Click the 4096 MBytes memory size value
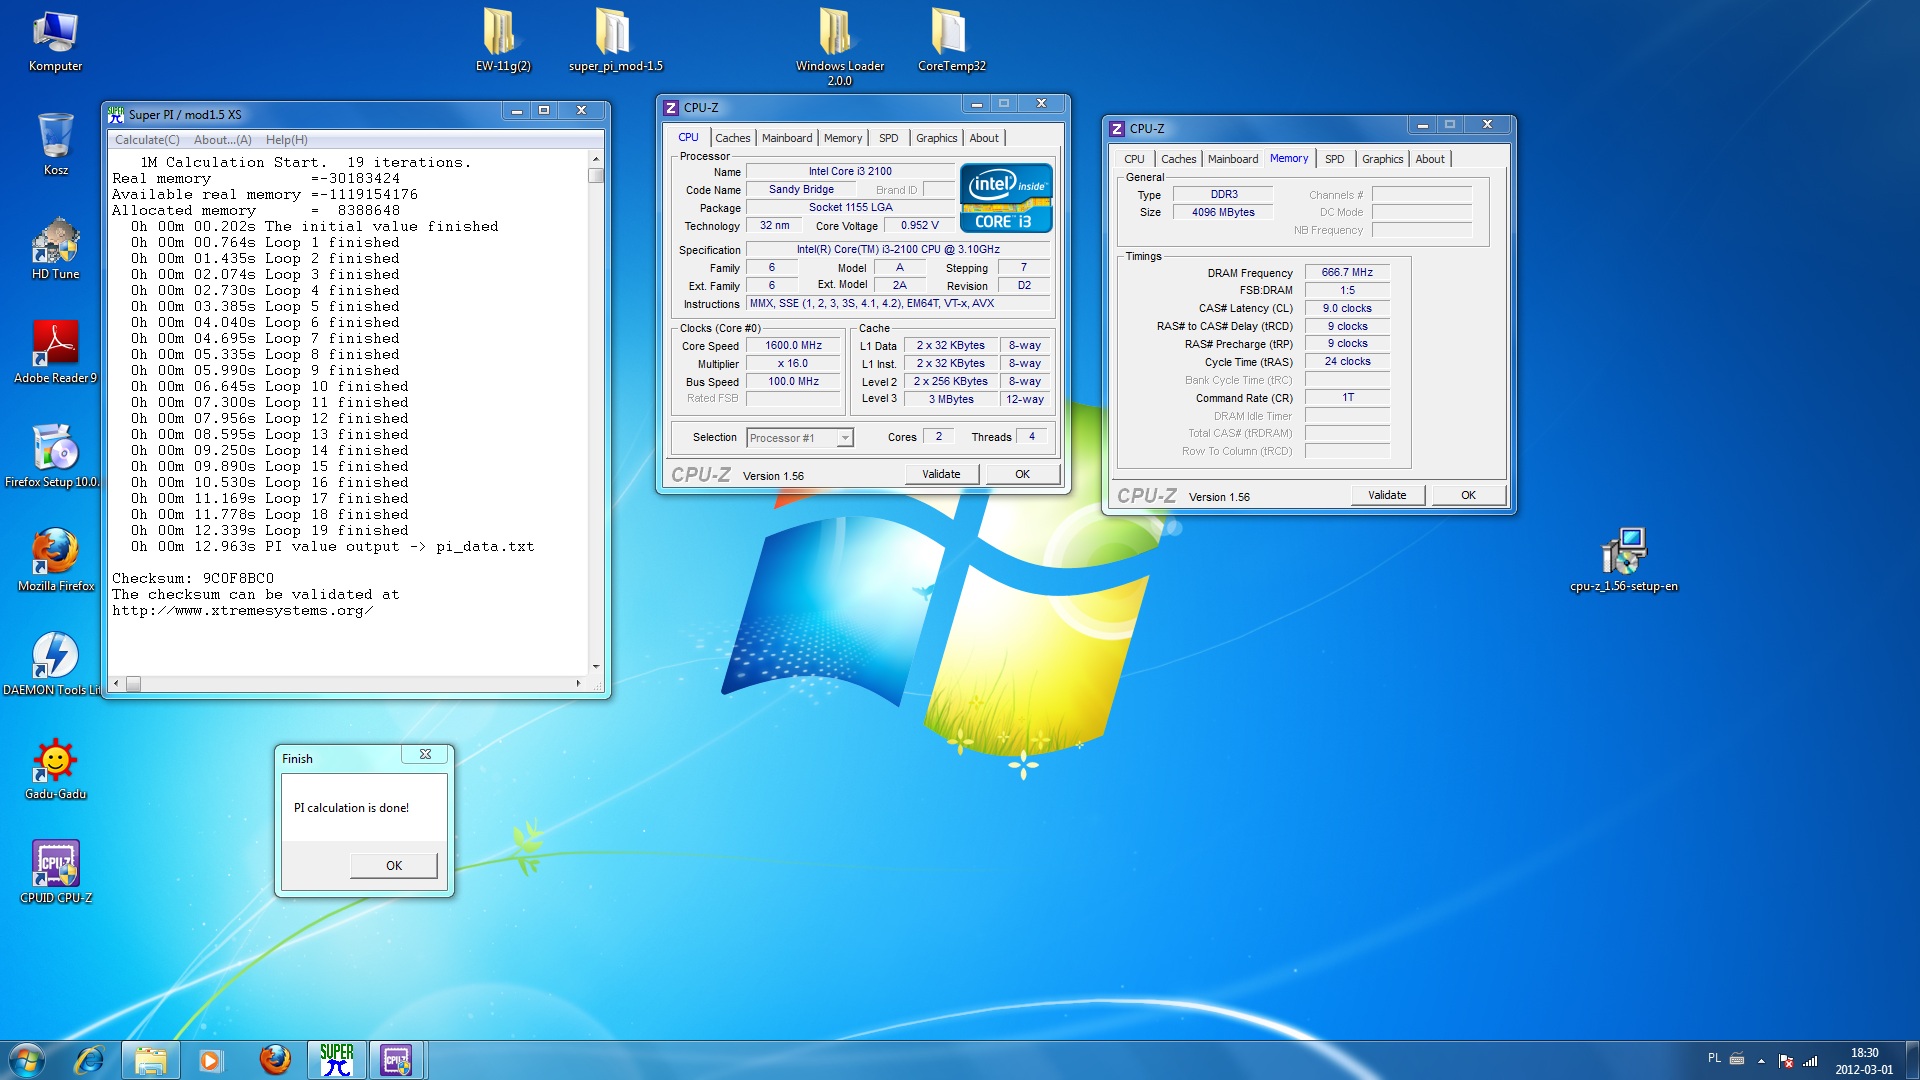Viewport: 1920px width, 1080px height. pos(1223,213)
